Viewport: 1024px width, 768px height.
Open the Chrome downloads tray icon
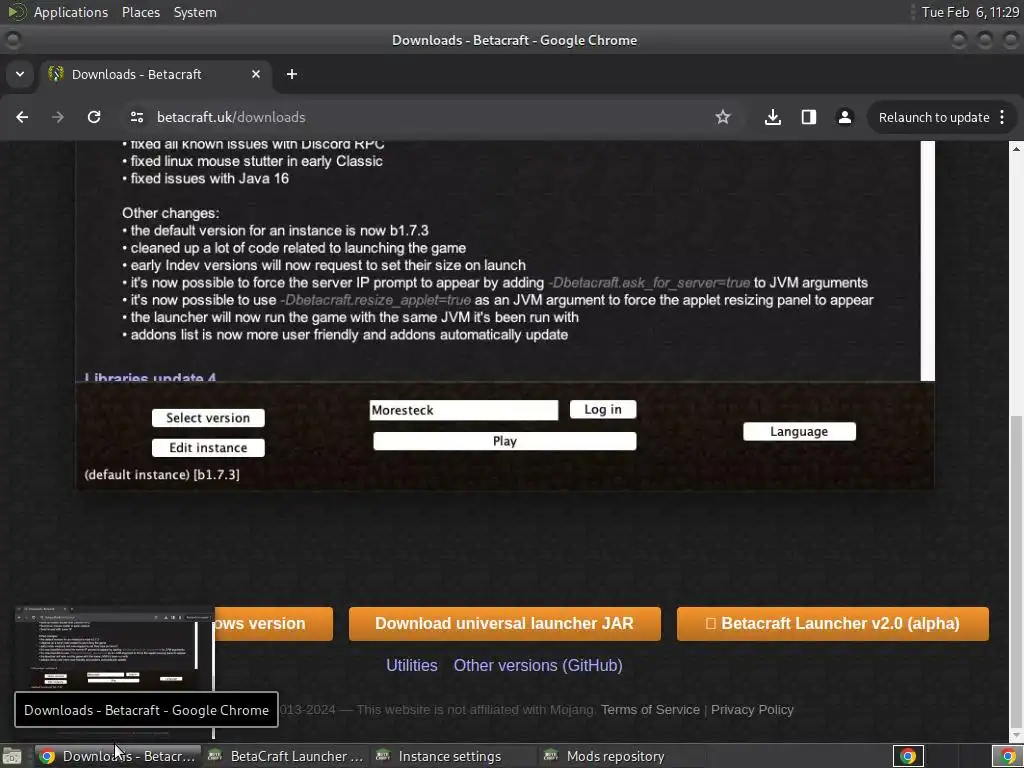coord(773,117)
